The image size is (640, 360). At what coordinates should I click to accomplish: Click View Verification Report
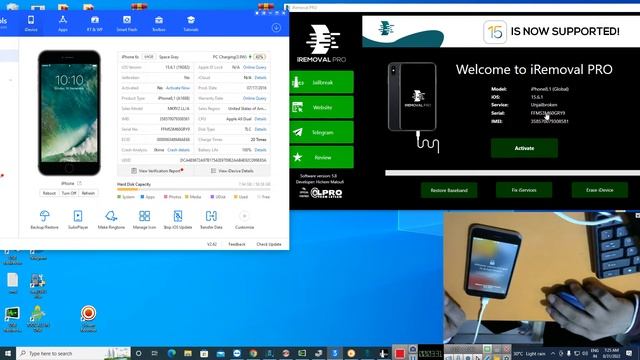[157, 171]
